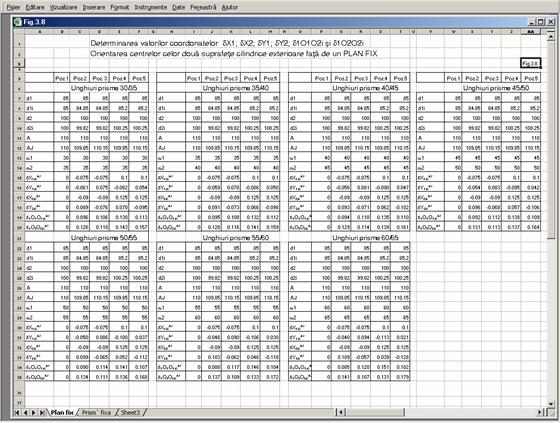
Task: Click the vertical scrollbar up arrow
Action: pos(551,36)
